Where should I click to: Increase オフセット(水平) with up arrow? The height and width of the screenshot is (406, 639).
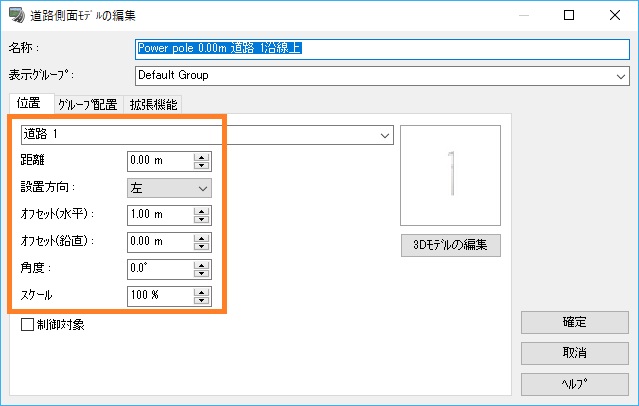click(x=201, y=211)
